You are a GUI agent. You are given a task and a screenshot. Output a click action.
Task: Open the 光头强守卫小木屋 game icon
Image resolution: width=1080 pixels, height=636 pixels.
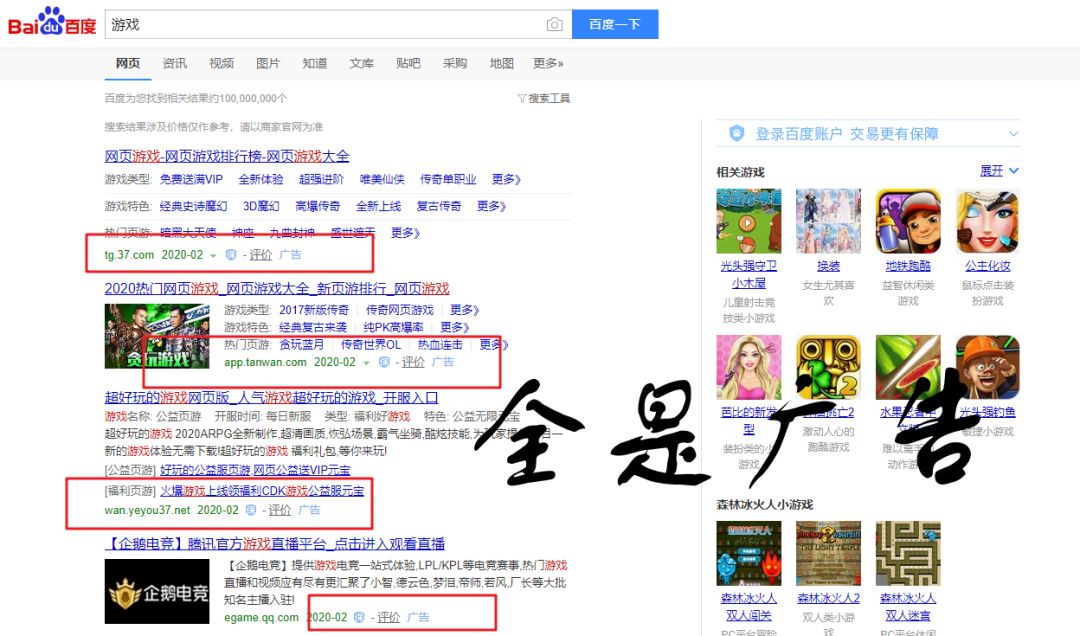(x=748, y=219)
